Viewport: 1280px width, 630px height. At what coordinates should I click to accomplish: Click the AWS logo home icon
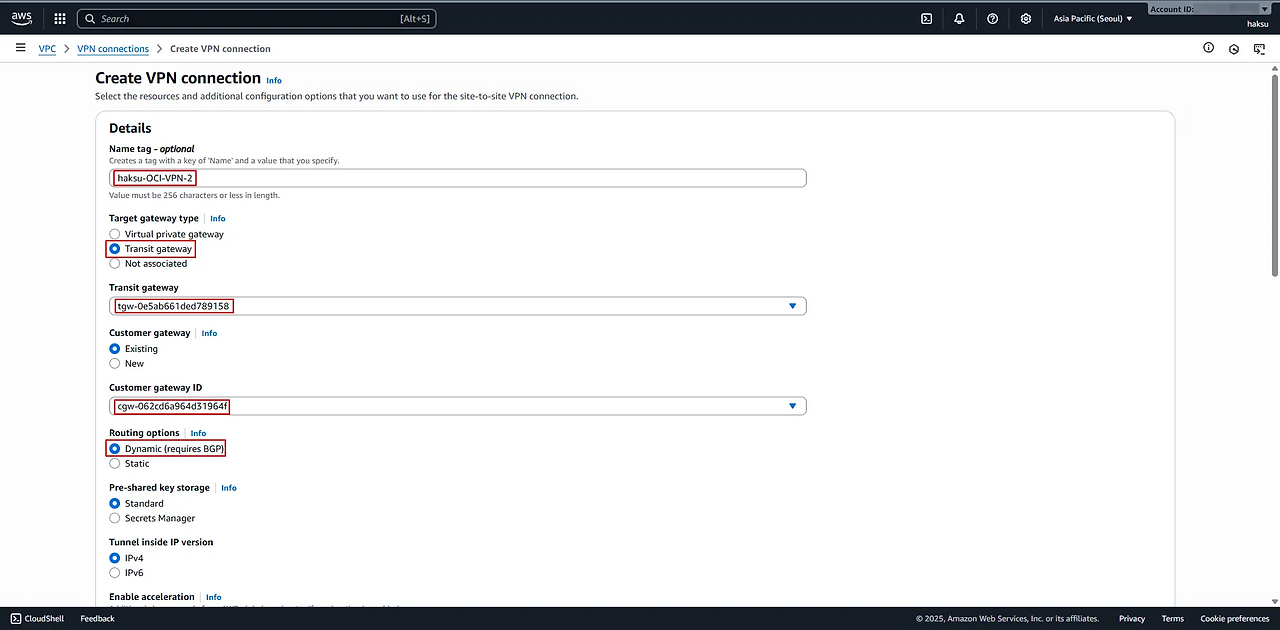(22, 18)
